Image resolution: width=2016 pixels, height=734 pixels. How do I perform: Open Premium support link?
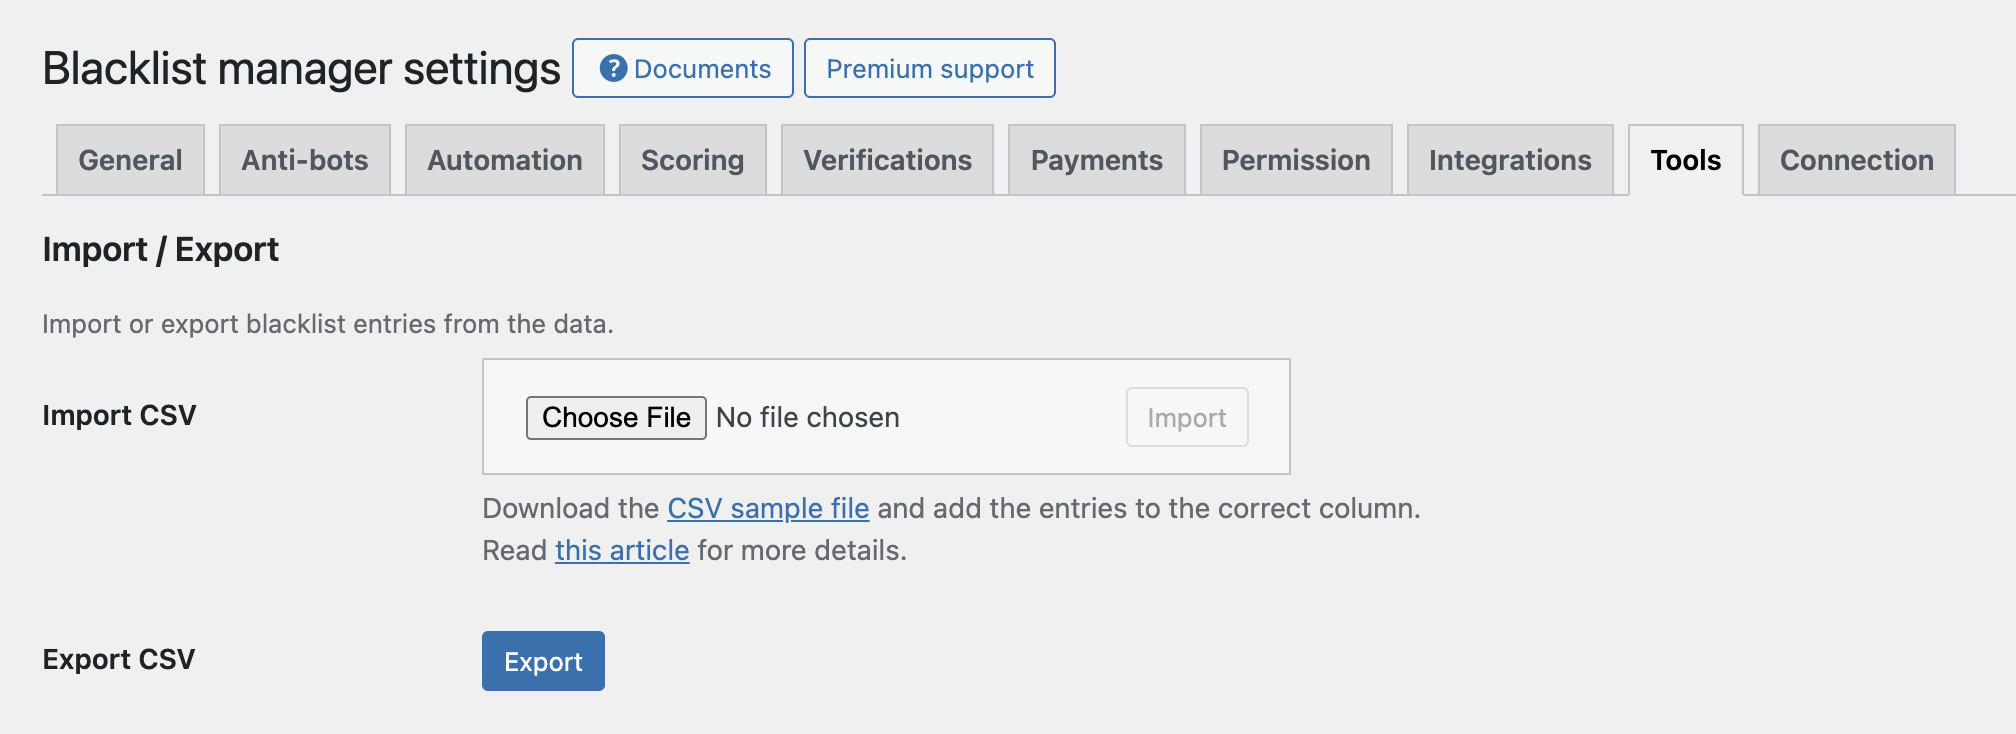930,68
